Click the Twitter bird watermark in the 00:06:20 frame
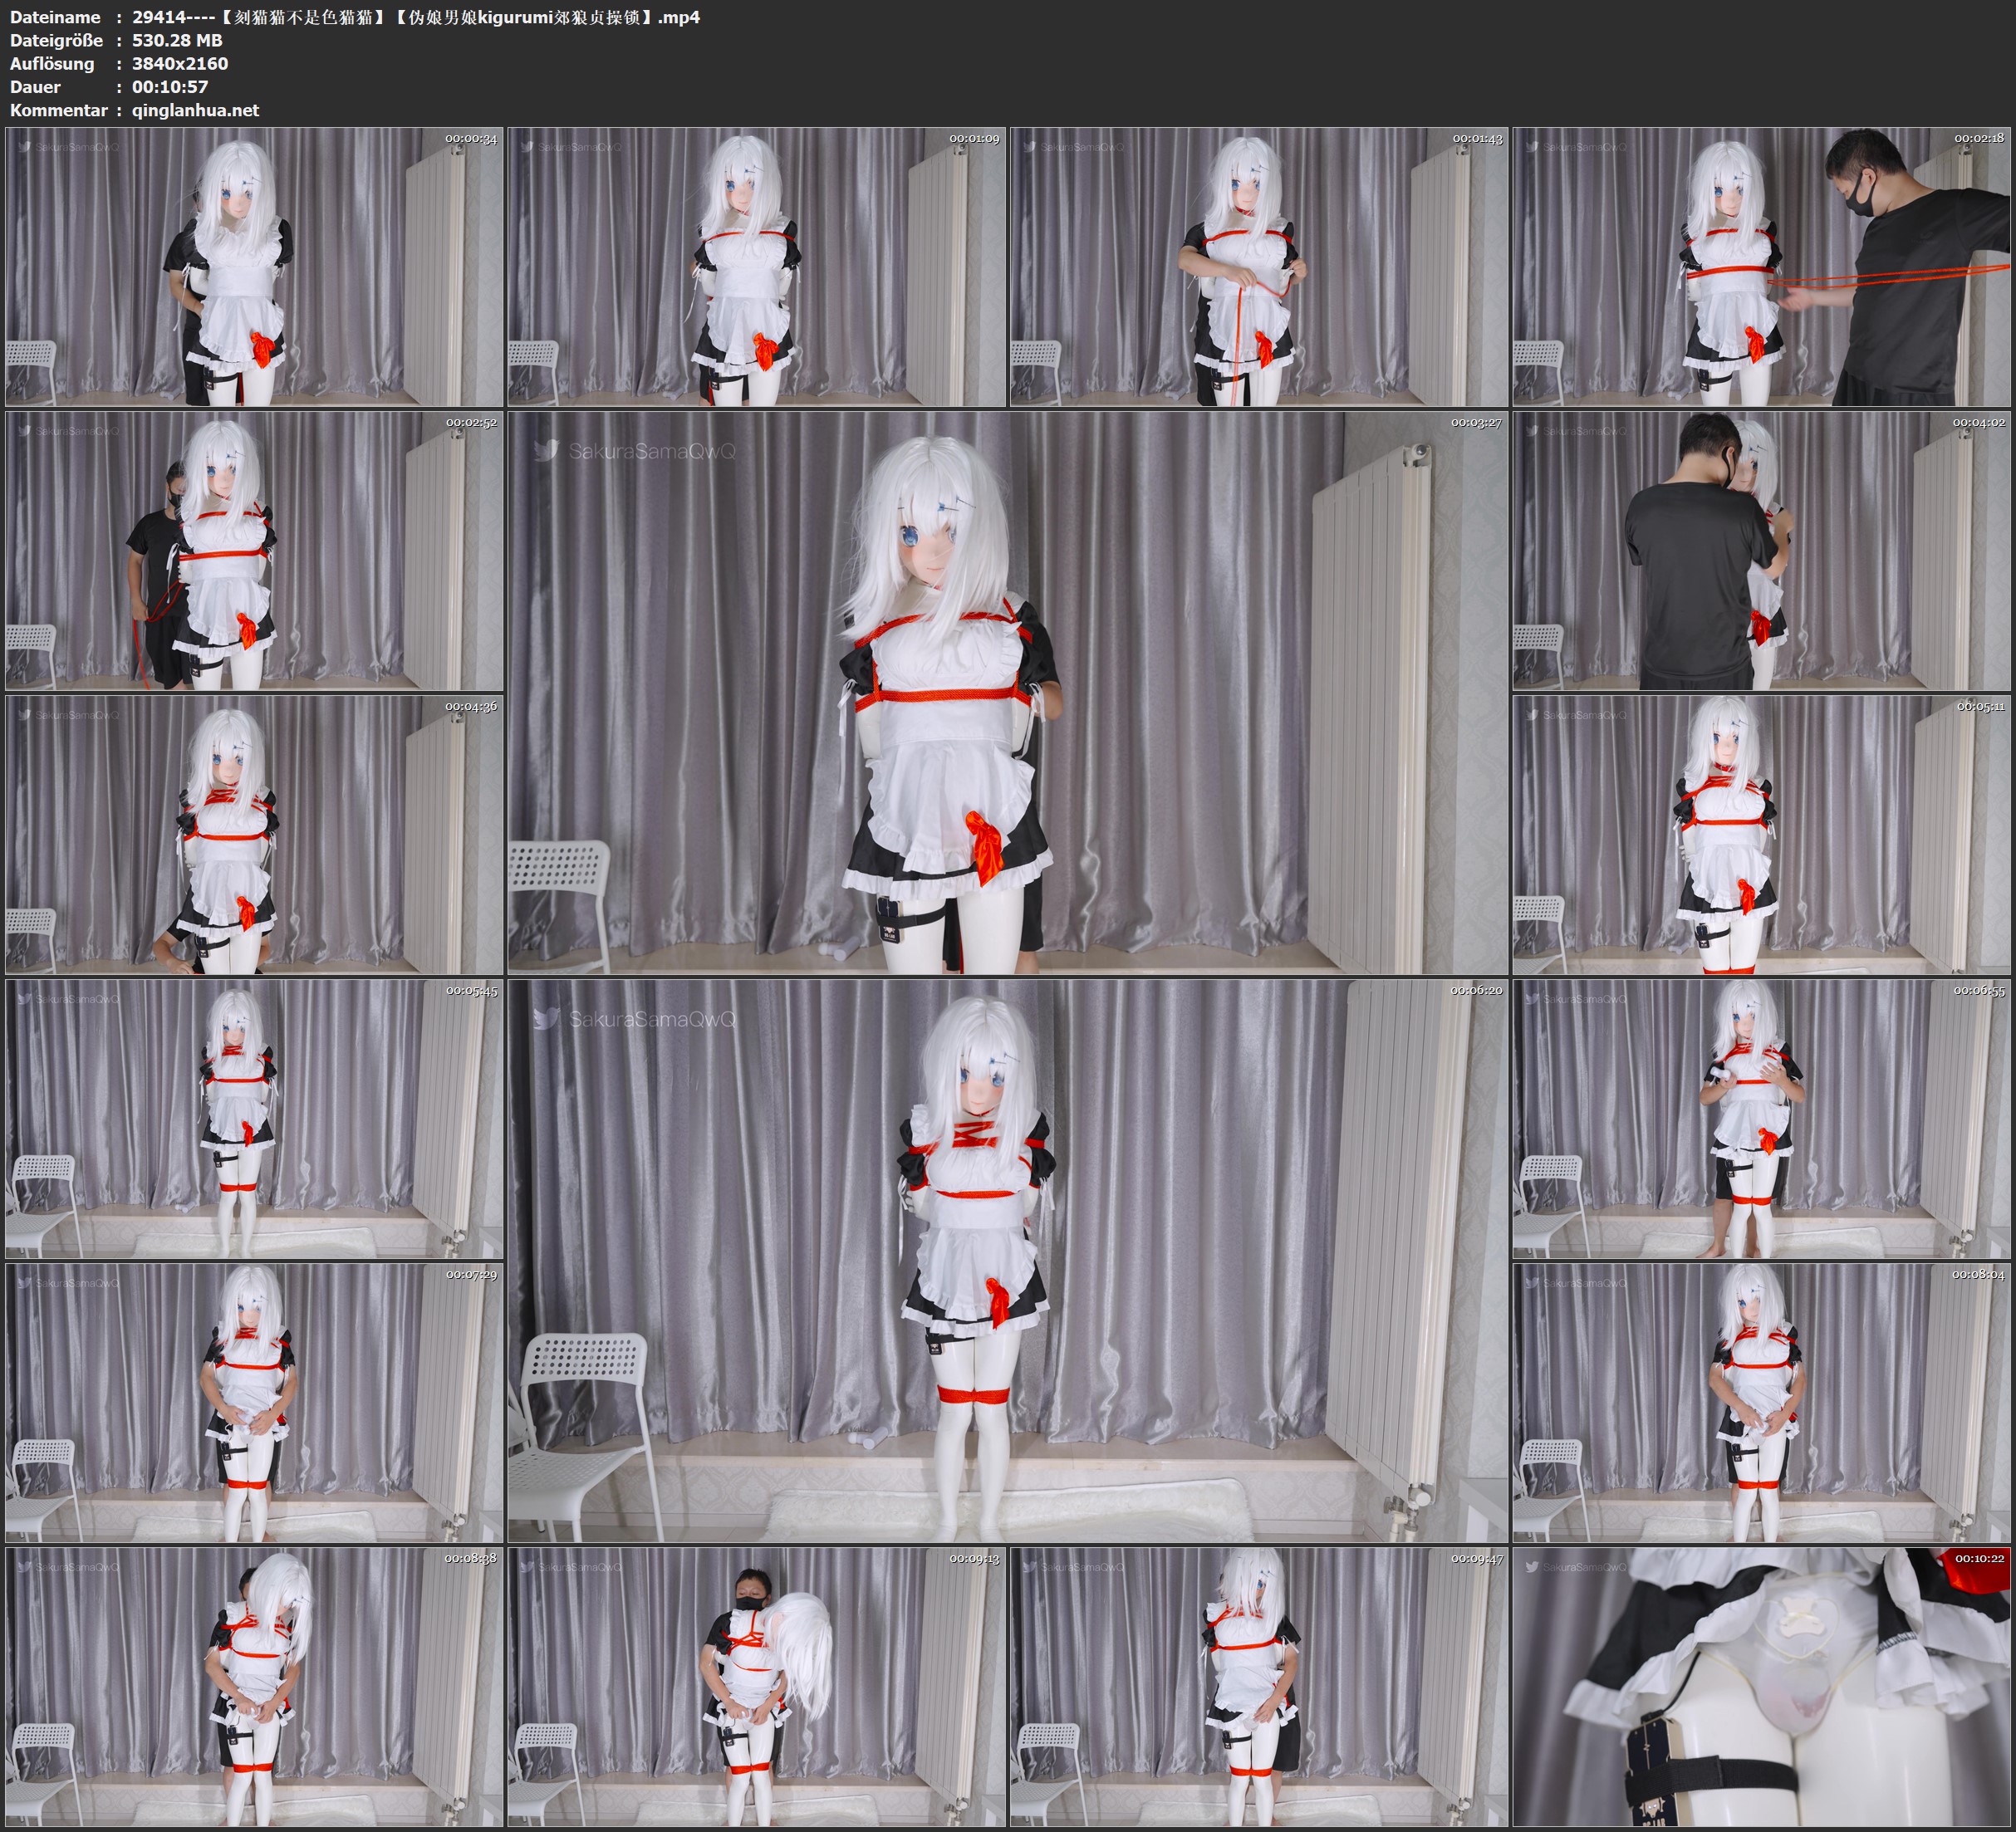2016x1832 pixels. point(546,1019)
